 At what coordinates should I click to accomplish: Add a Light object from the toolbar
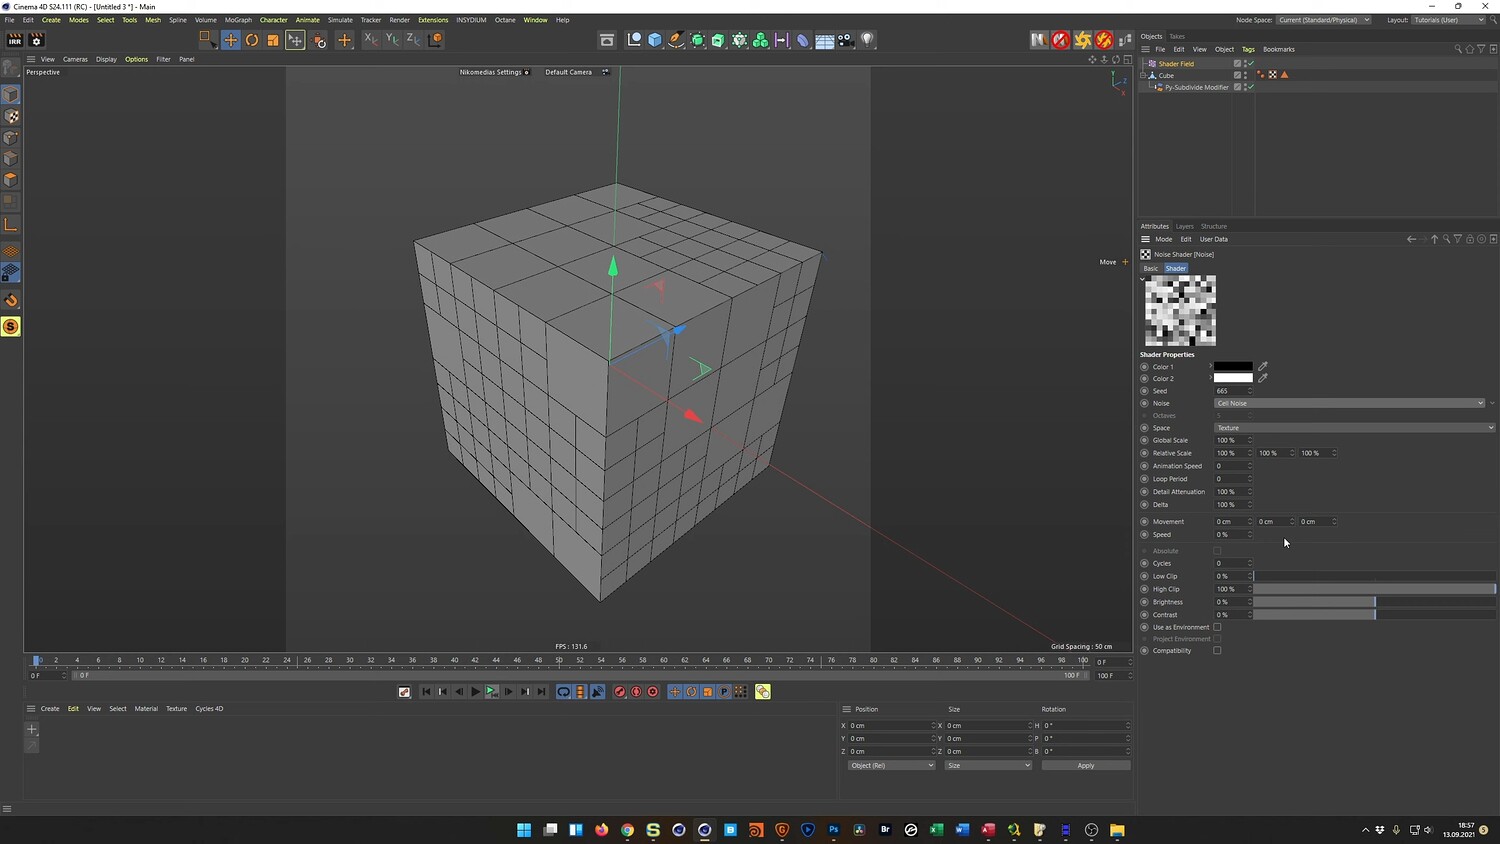[867, 40]
